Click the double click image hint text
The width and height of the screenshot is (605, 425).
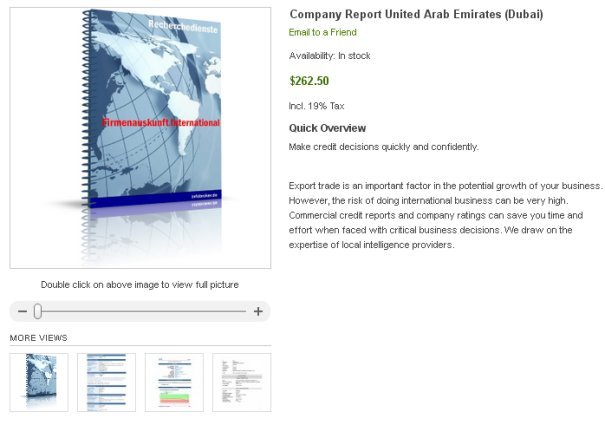click(x=140, y=285)
